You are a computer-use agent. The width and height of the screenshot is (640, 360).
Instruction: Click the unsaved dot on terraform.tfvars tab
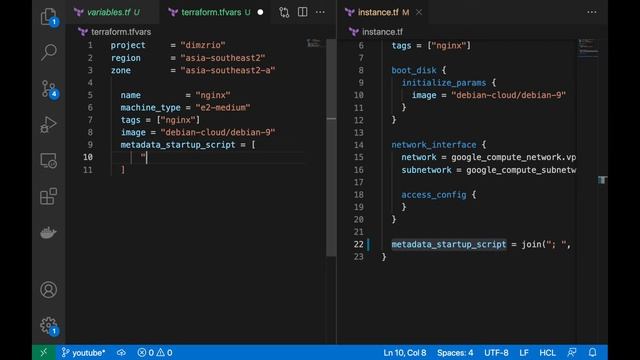260,12
